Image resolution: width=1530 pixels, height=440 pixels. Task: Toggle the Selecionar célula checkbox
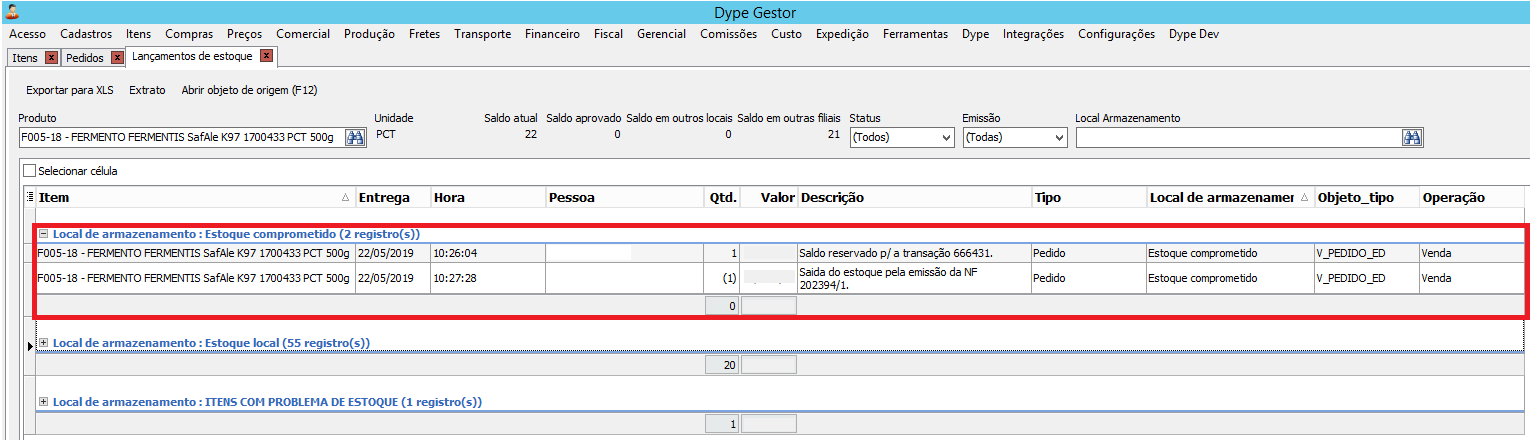29,171
